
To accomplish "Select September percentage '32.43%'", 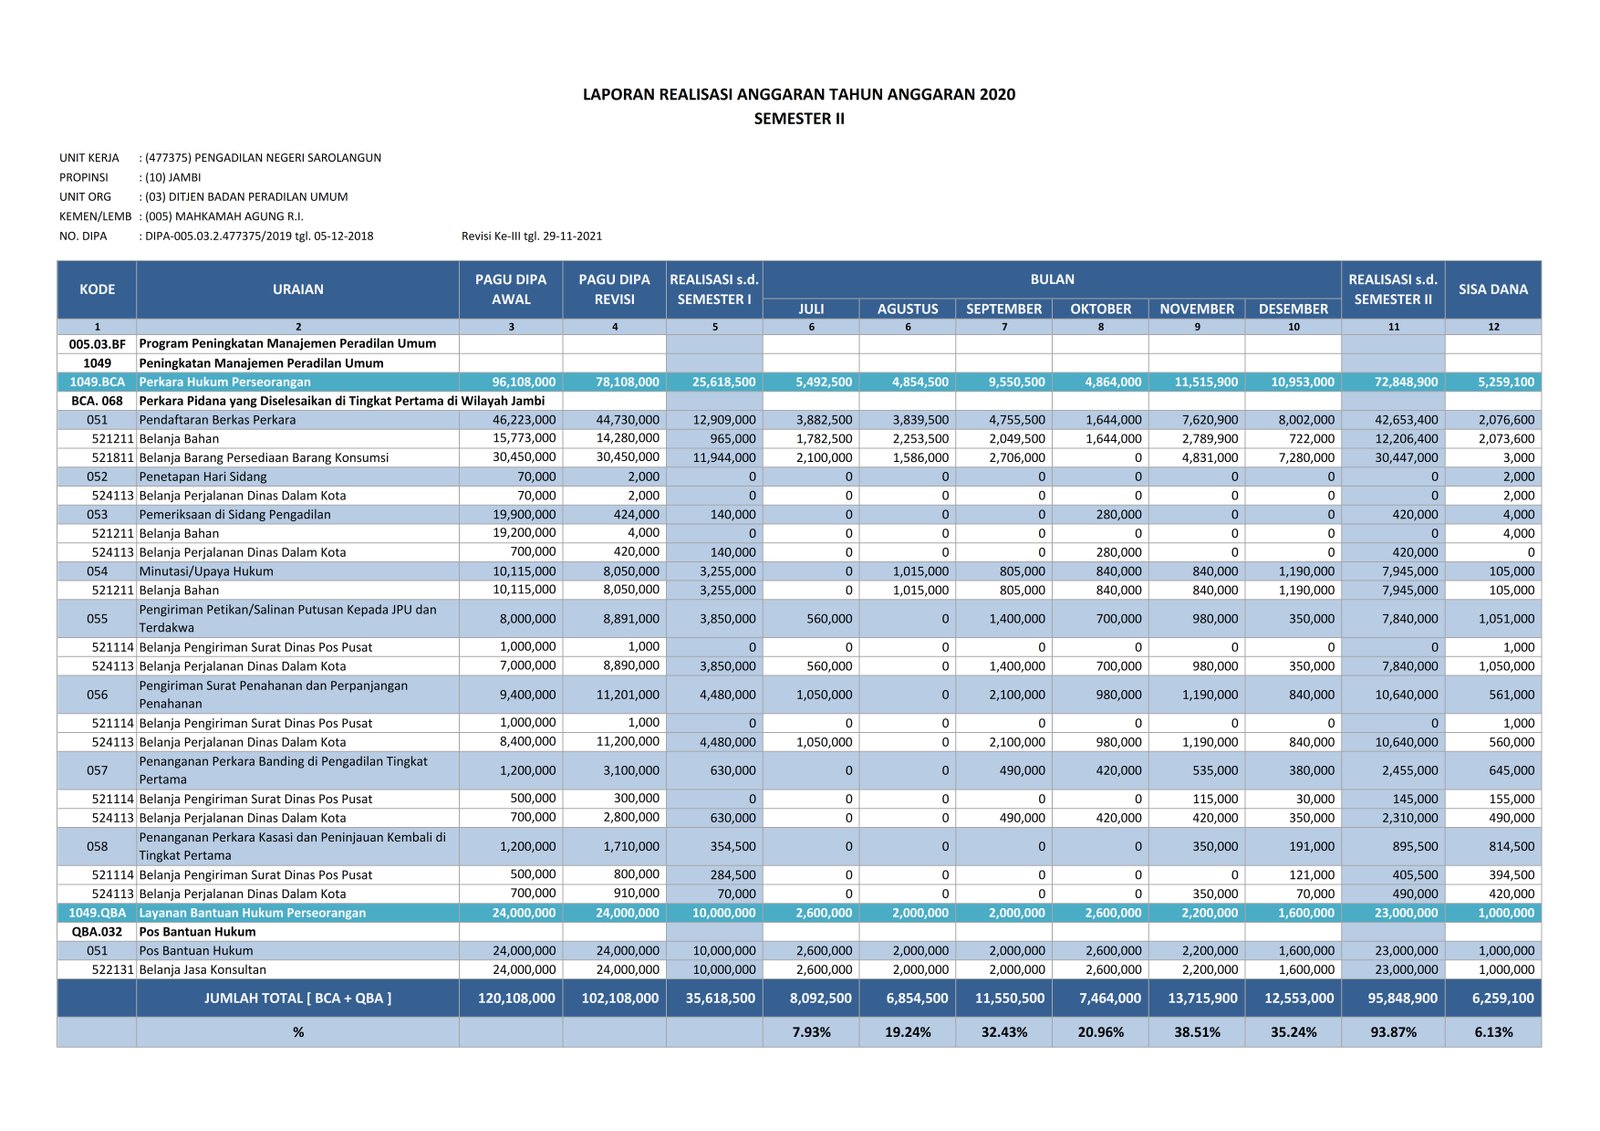I will 1004,1032.
